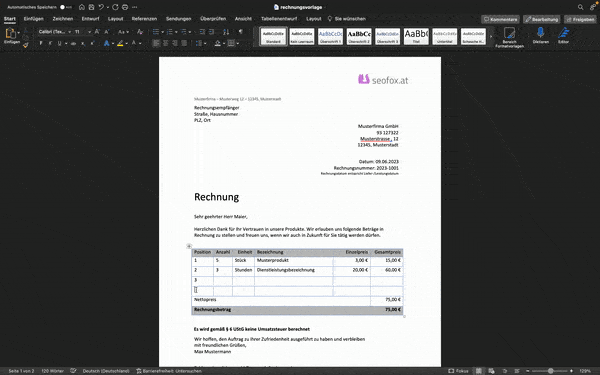Open the Tabellenentwurf tab
This screenshot has width=600, height=375.
(x=279, y=19)
